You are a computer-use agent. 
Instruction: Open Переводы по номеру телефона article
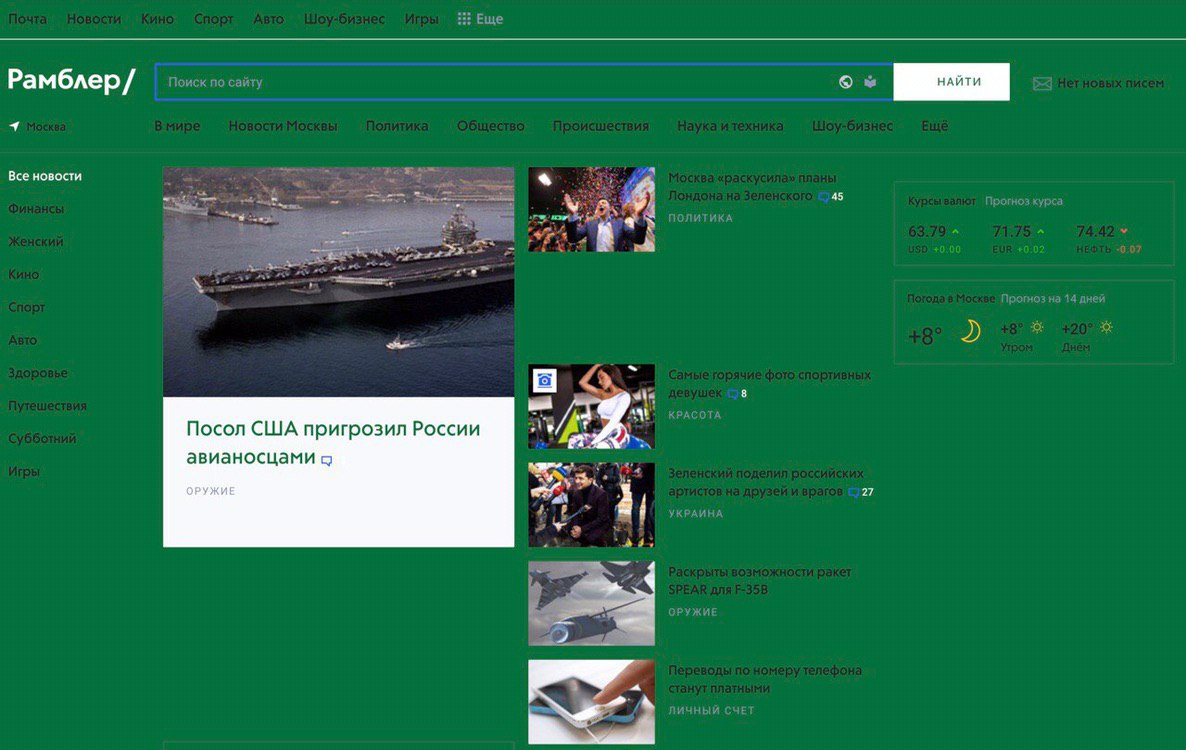click(x=765, y=679)
